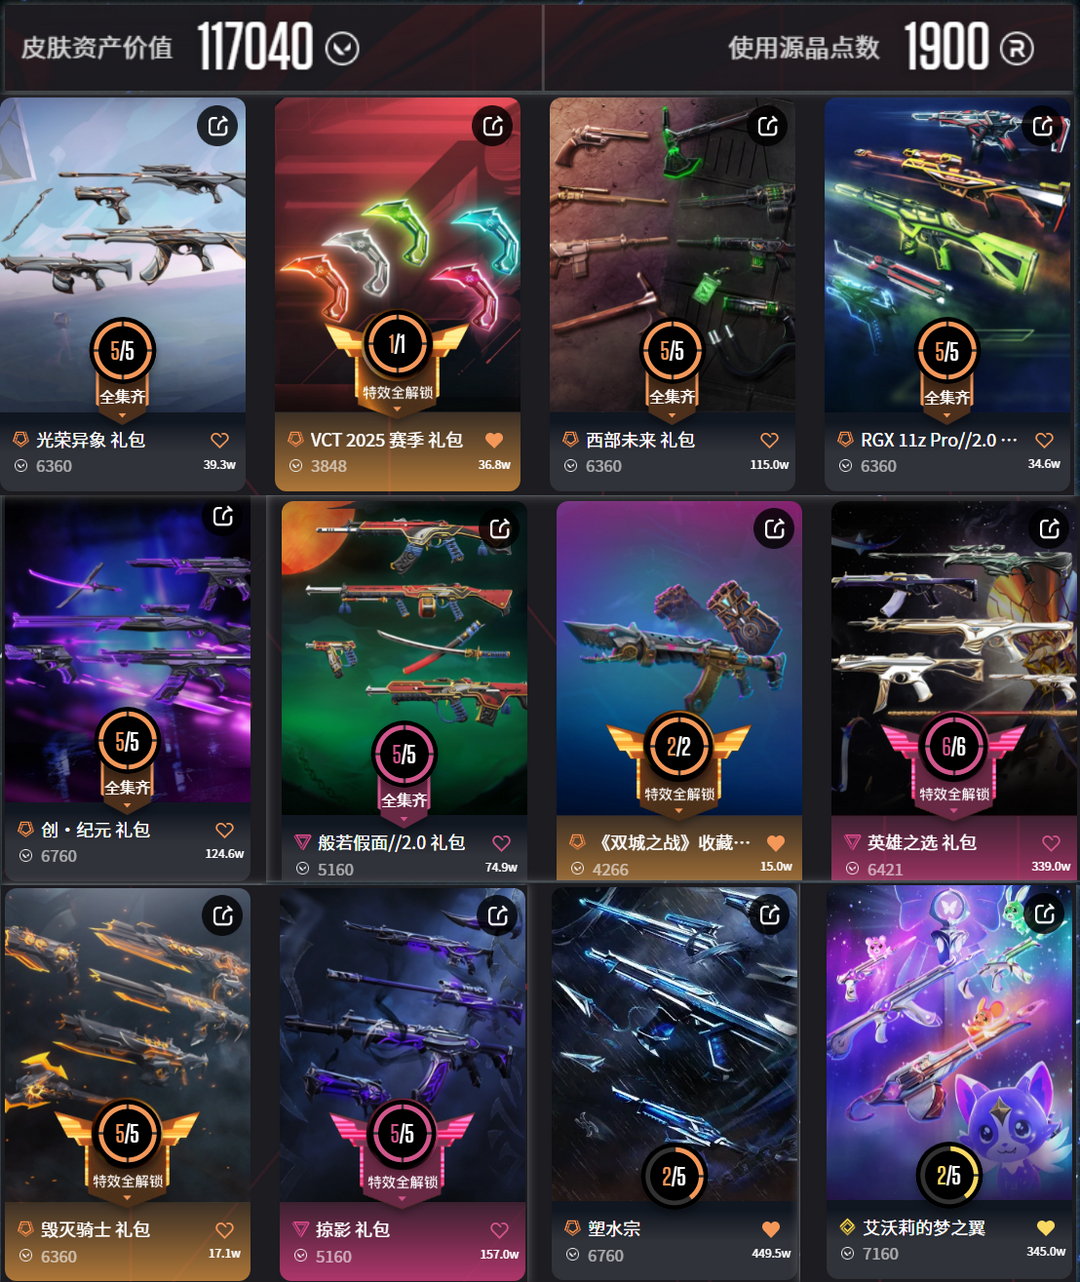Open share icon on VCT 2025 赛季 礼包 card
The height and width of the screenshot is (1282, 1080).
(x=492, y=126)
